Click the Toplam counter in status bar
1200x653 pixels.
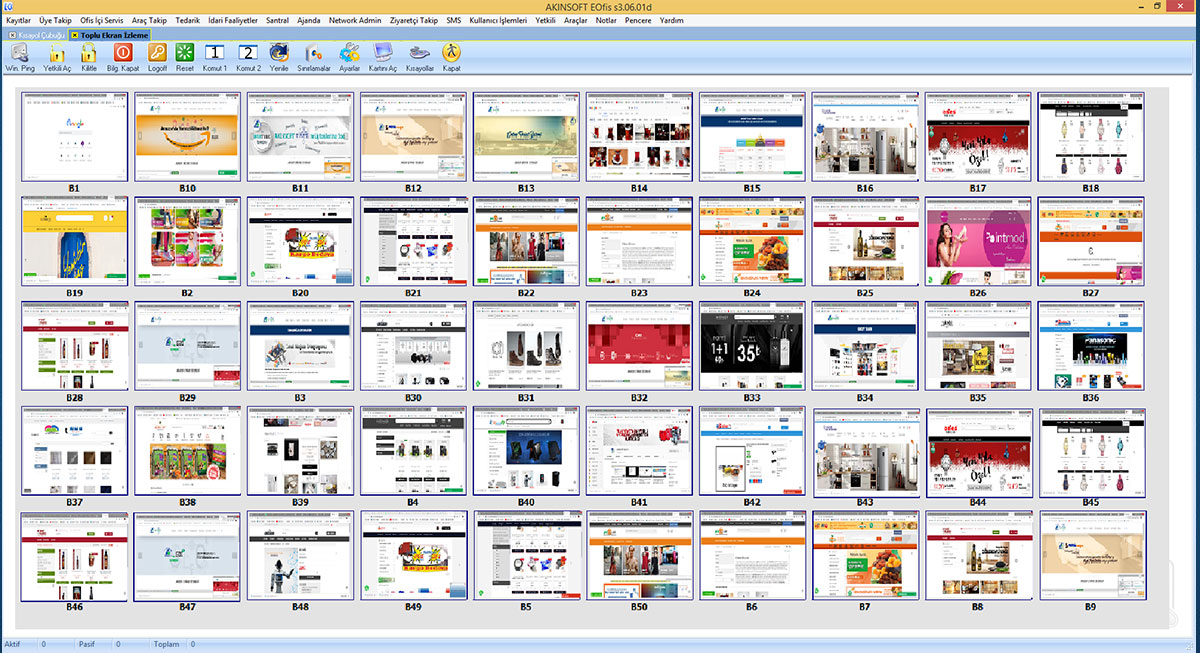(167, 644)
